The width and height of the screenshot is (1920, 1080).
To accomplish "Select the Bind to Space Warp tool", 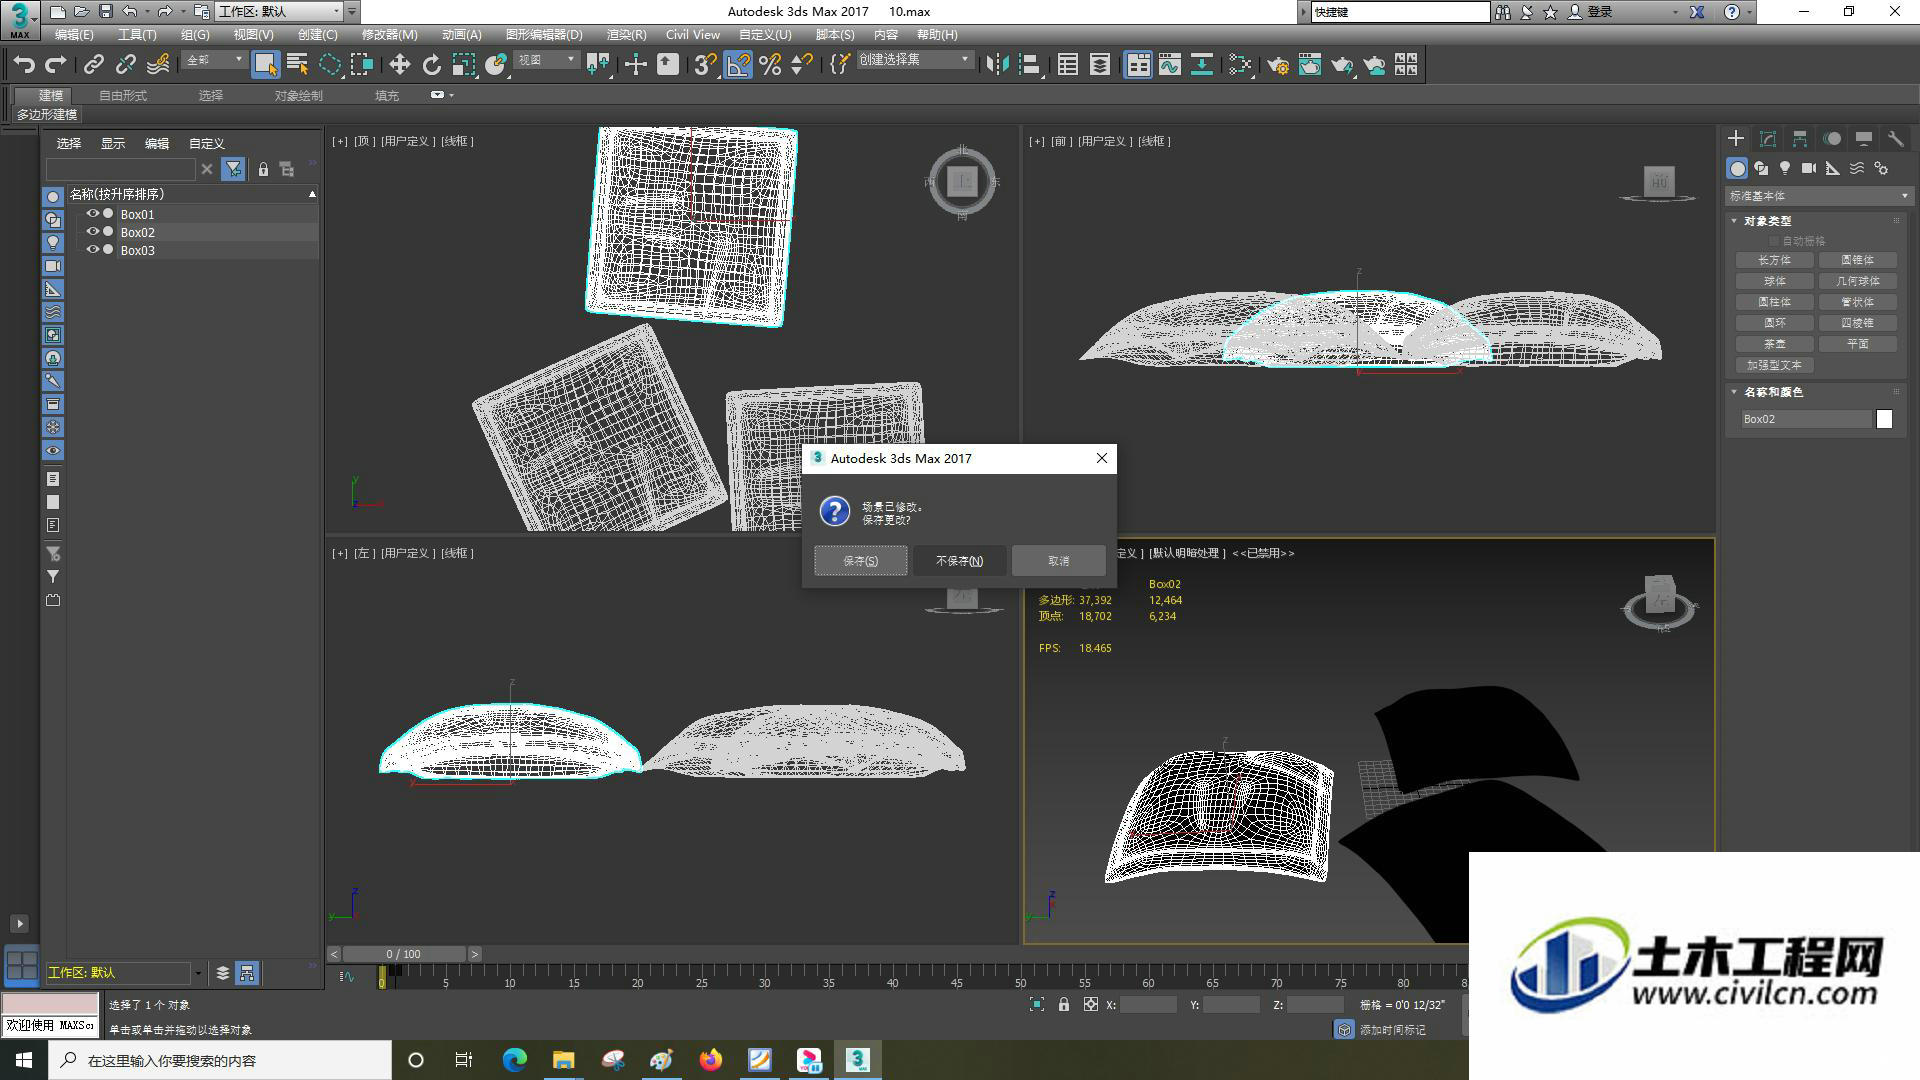I will [158, 65].
